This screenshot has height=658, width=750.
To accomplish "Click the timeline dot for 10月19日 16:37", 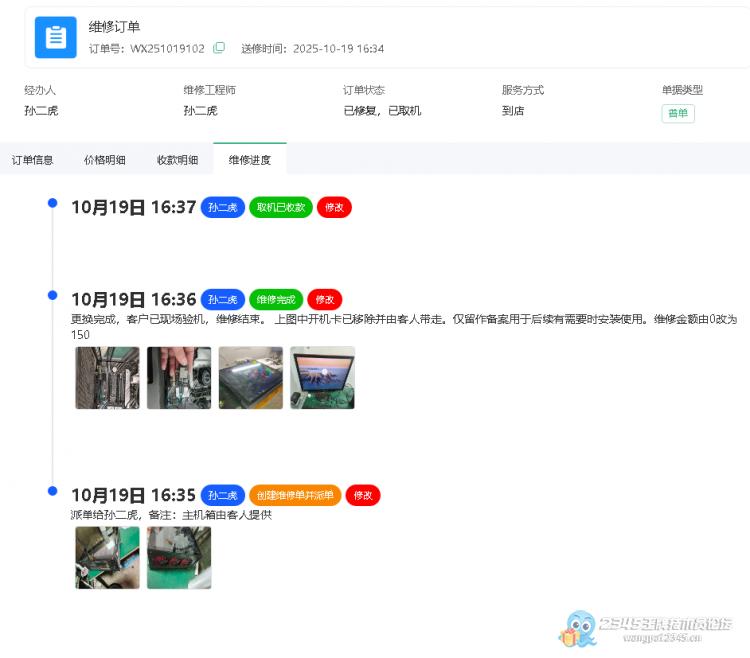I will (52, 203).
